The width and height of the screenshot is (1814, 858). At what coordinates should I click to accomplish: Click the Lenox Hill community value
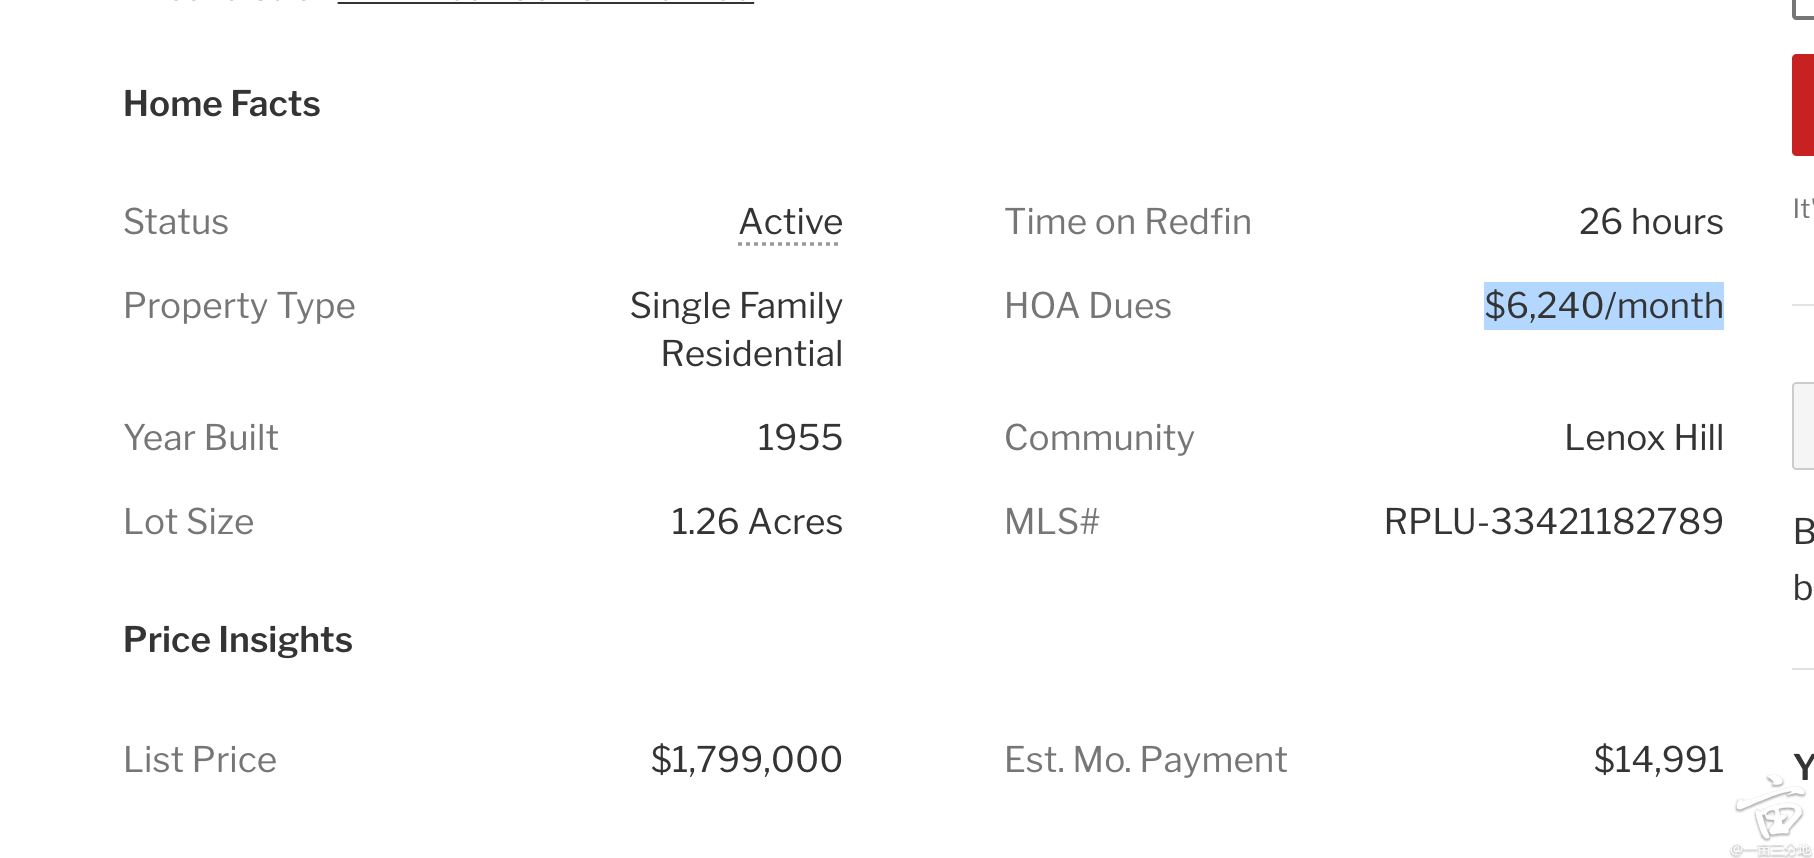pos(1643,438)
